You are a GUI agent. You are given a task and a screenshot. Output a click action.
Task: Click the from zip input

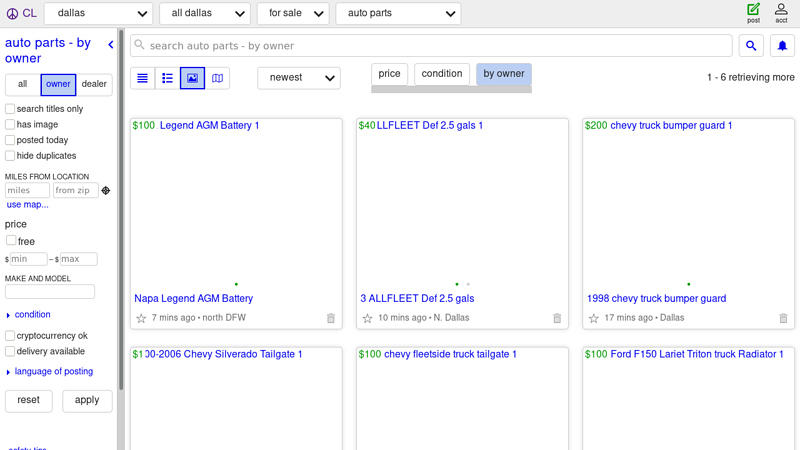pyautogui.click(x=76, y=190)
